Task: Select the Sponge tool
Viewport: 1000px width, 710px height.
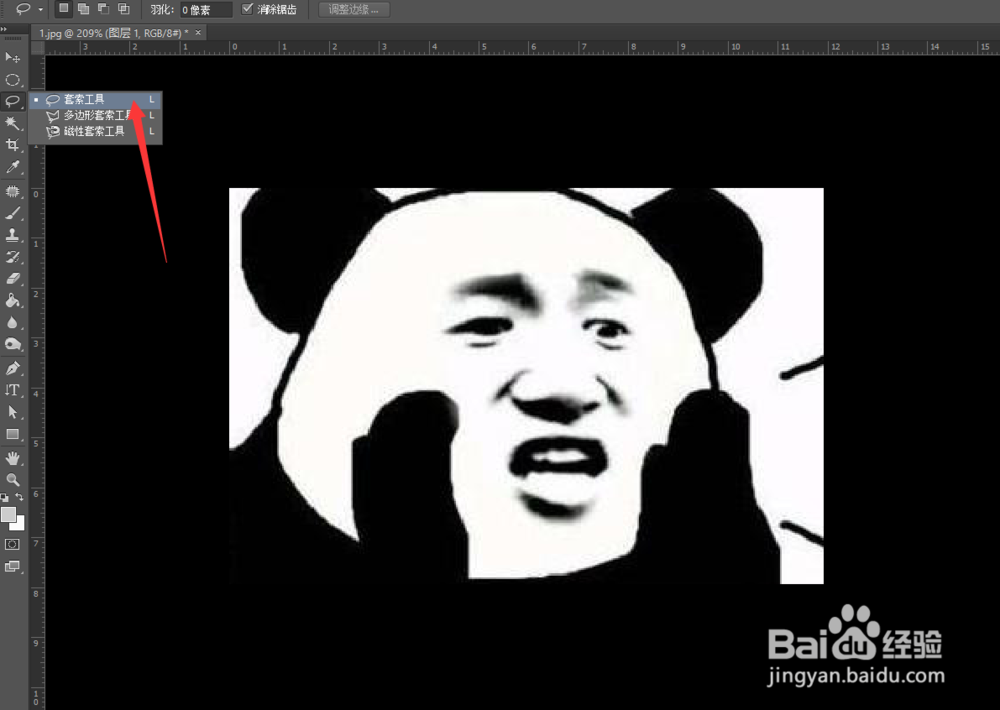Action: pos(12,344)
